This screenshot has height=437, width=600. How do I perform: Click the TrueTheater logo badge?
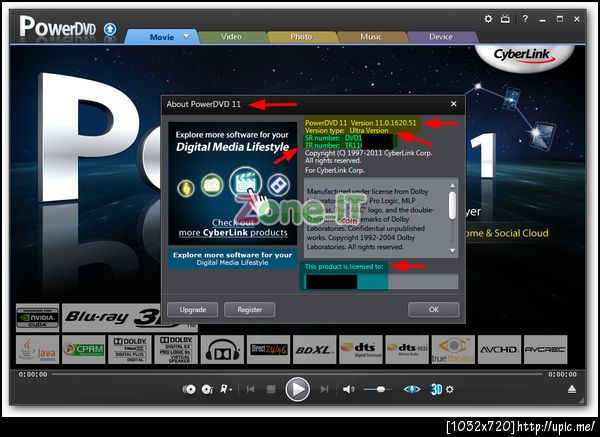[x=453, y=349]
